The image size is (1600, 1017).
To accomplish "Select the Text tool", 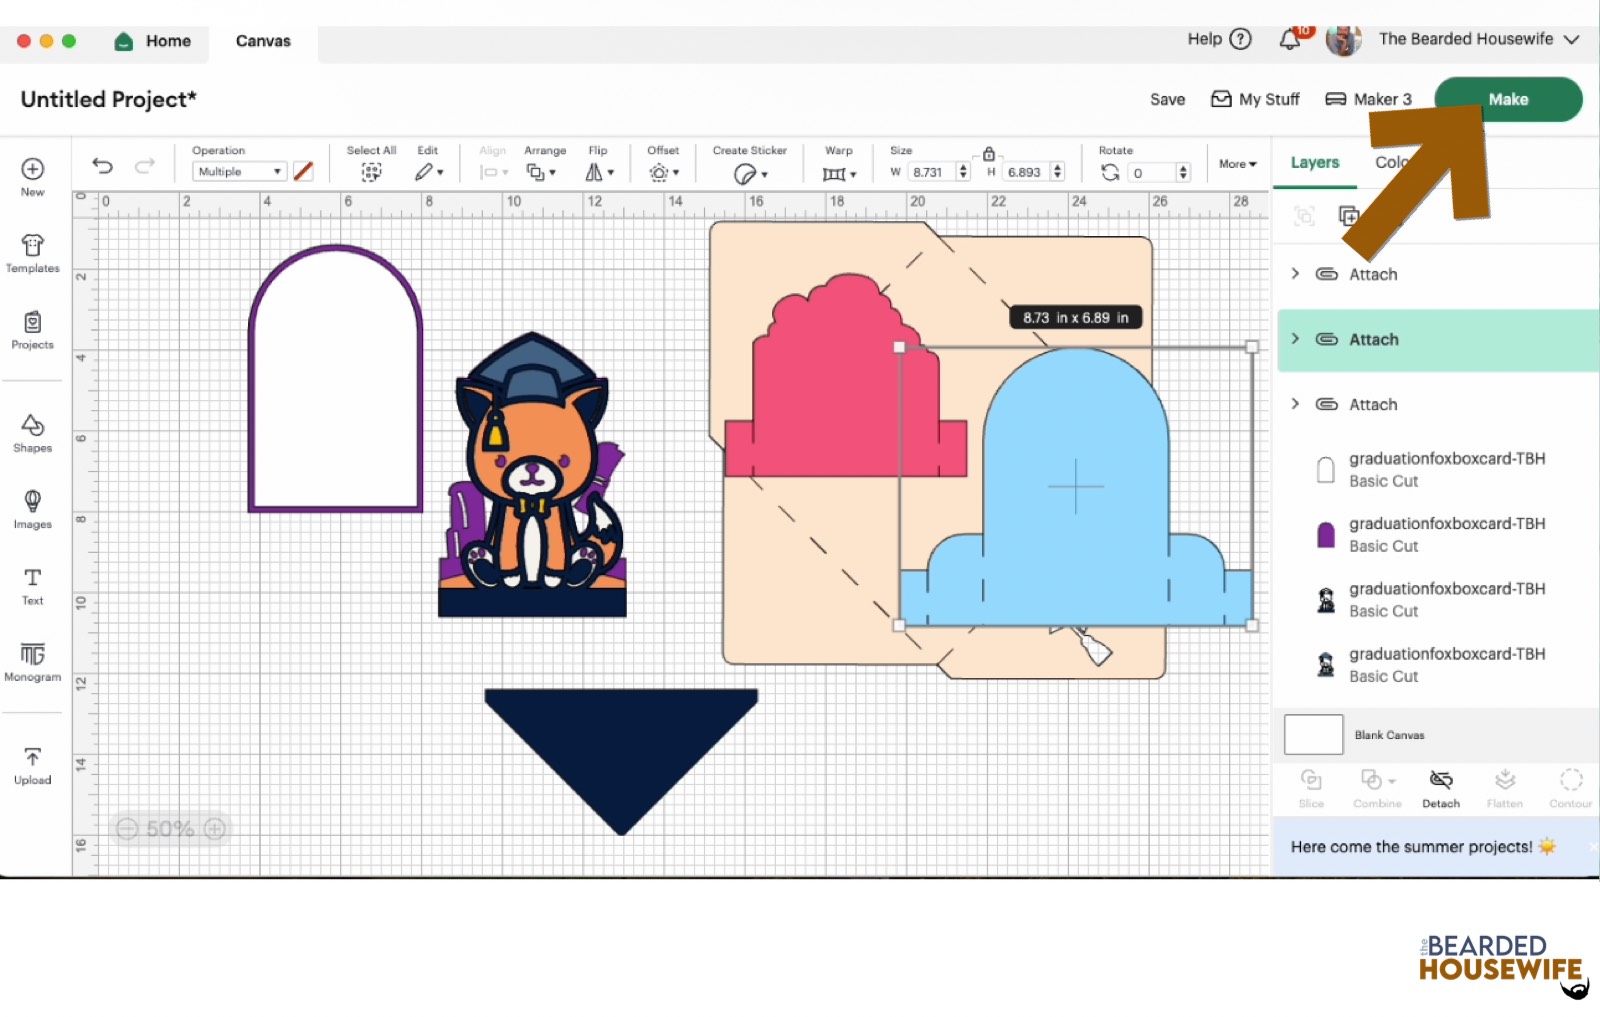I will (32, 586).
